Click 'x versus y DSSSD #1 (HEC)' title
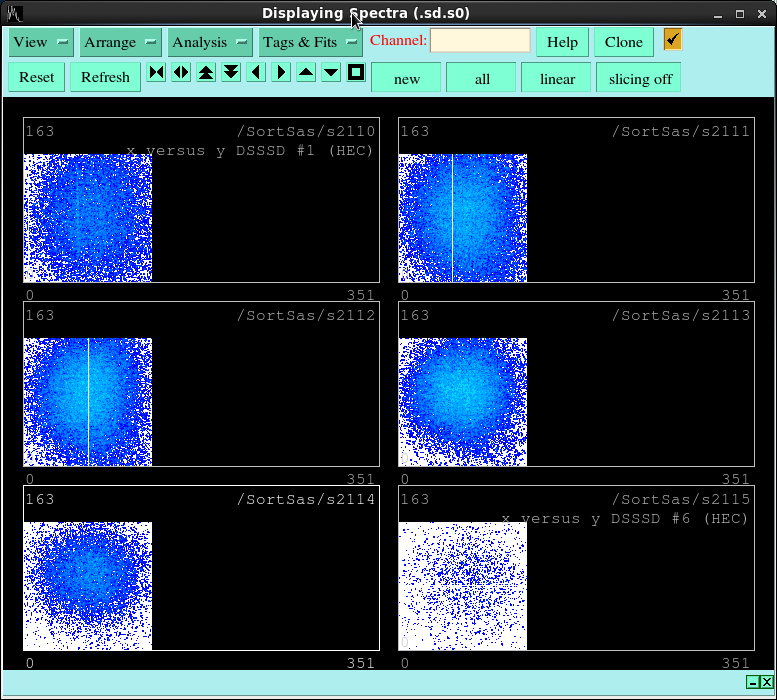777x700 pixels. [250, 151]
